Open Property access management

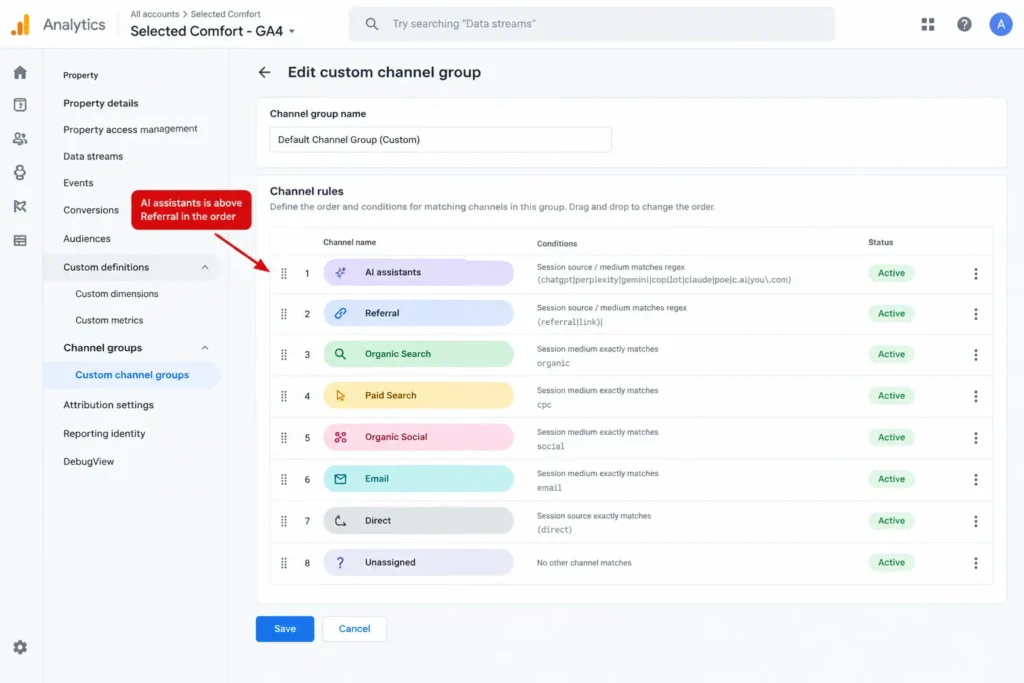click(130, 129)
